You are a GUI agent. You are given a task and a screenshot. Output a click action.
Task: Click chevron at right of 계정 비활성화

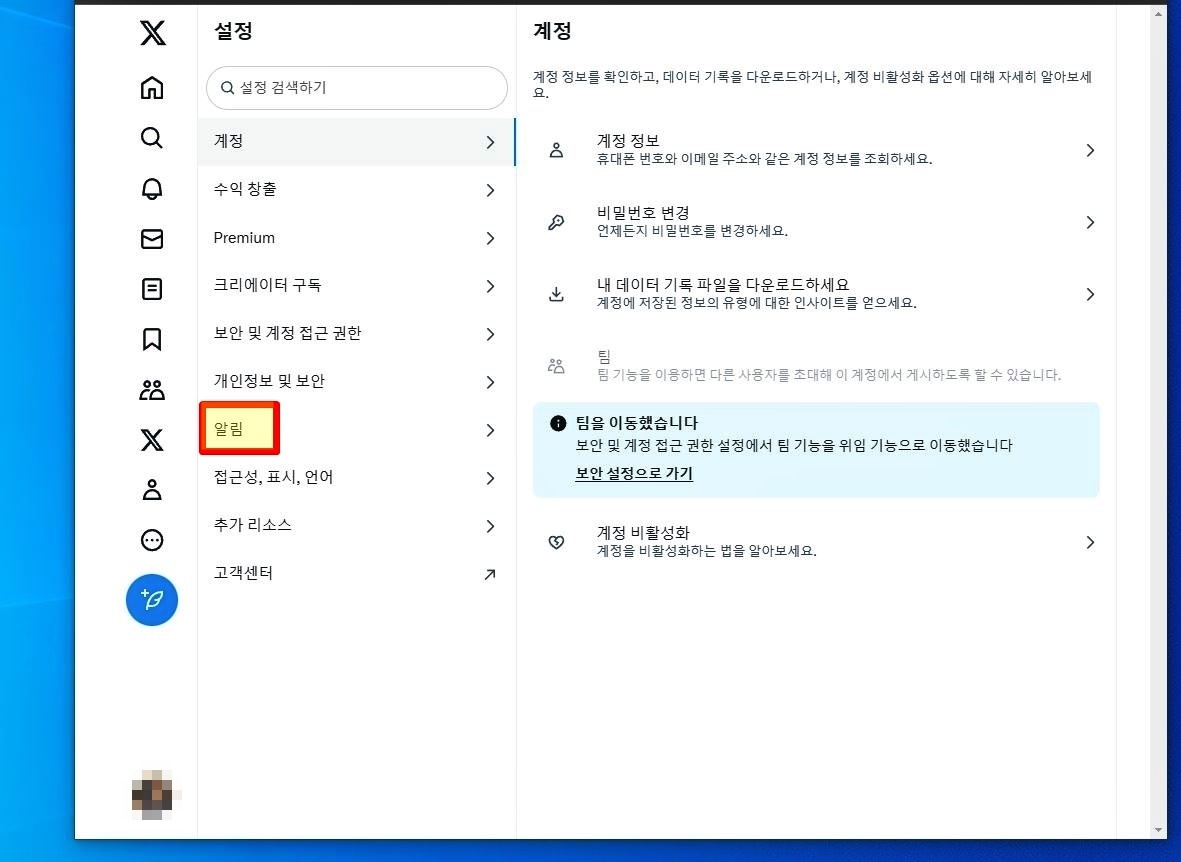coord(1090,543)
